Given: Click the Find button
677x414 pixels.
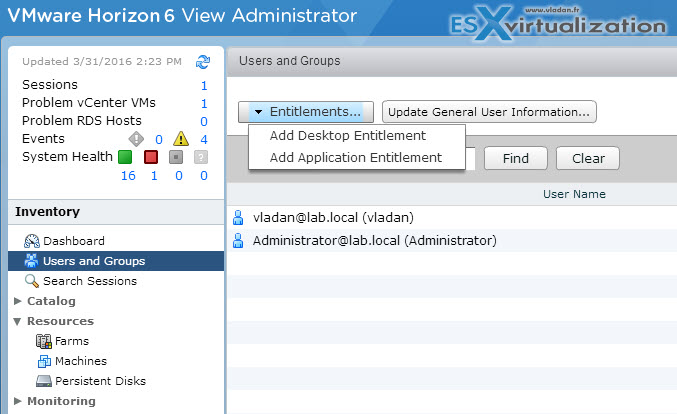Looking at the screenshot, I should point(516,158).
